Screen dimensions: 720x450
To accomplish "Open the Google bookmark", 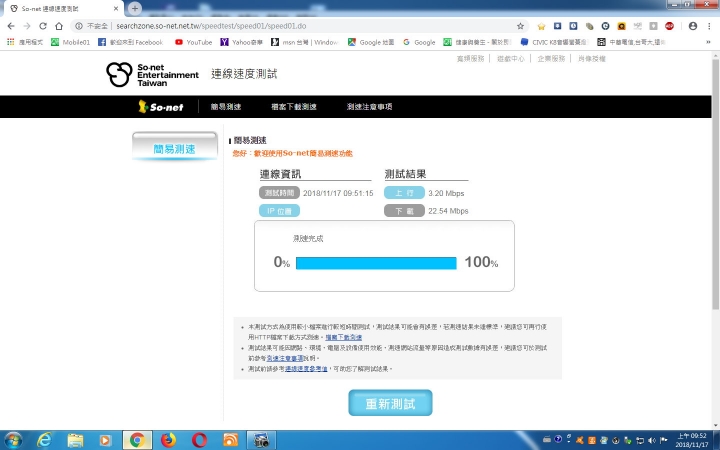I will [x=419, y=42].
